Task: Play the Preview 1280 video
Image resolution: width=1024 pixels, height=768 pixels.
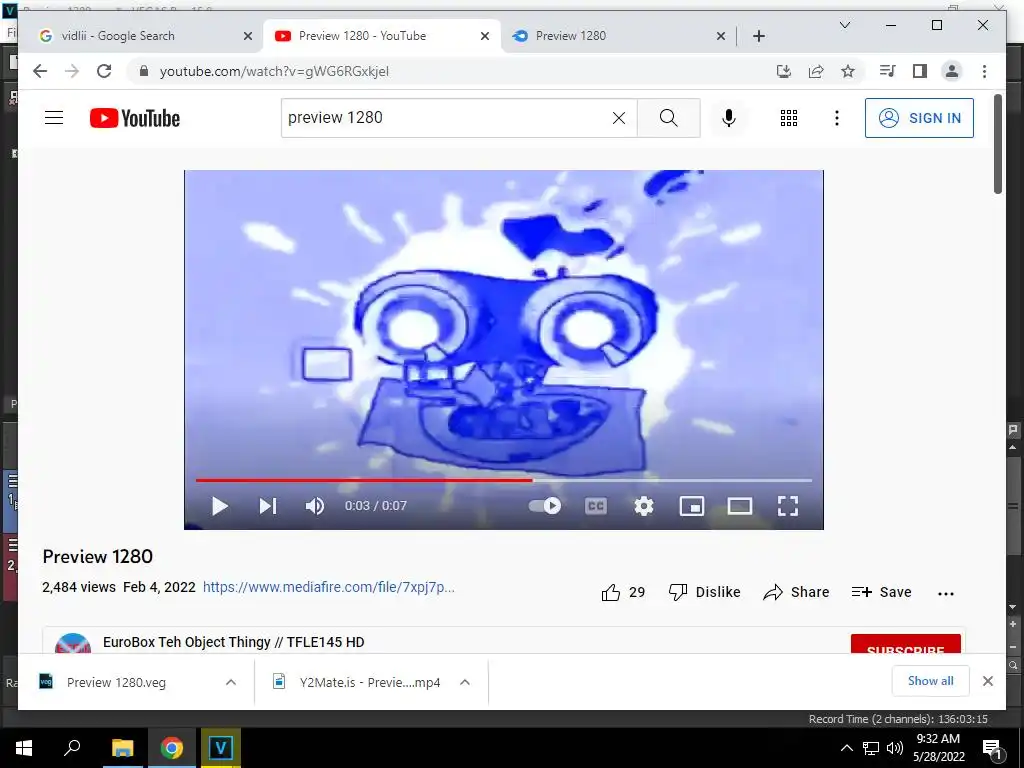Action: (219, 506)
